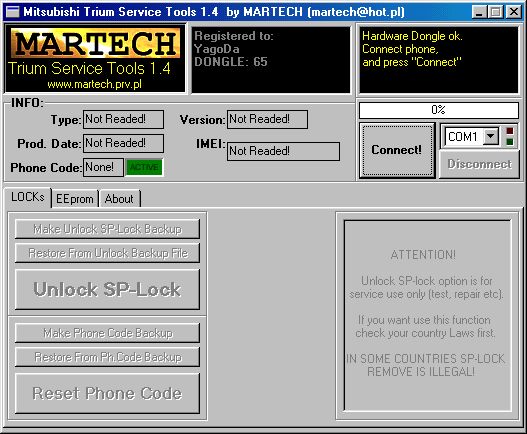527x434 pixels.
Task: Click the Connect! button
Action: (397, 150)
